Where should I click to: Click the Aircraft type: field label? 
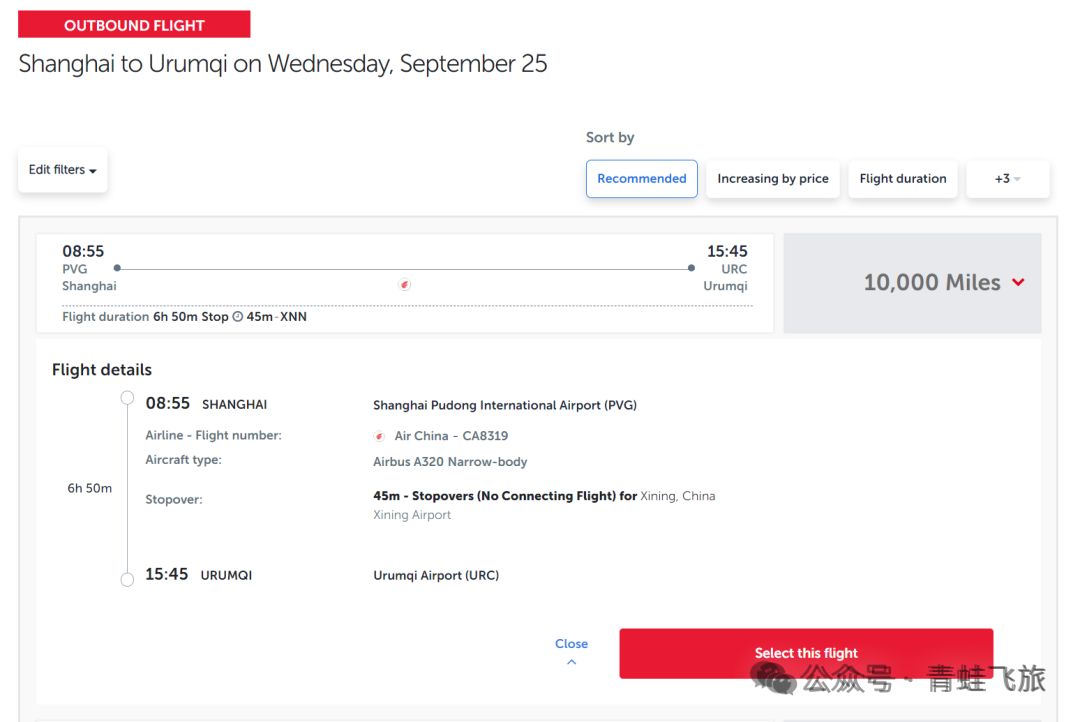click(x=183, y=460)
